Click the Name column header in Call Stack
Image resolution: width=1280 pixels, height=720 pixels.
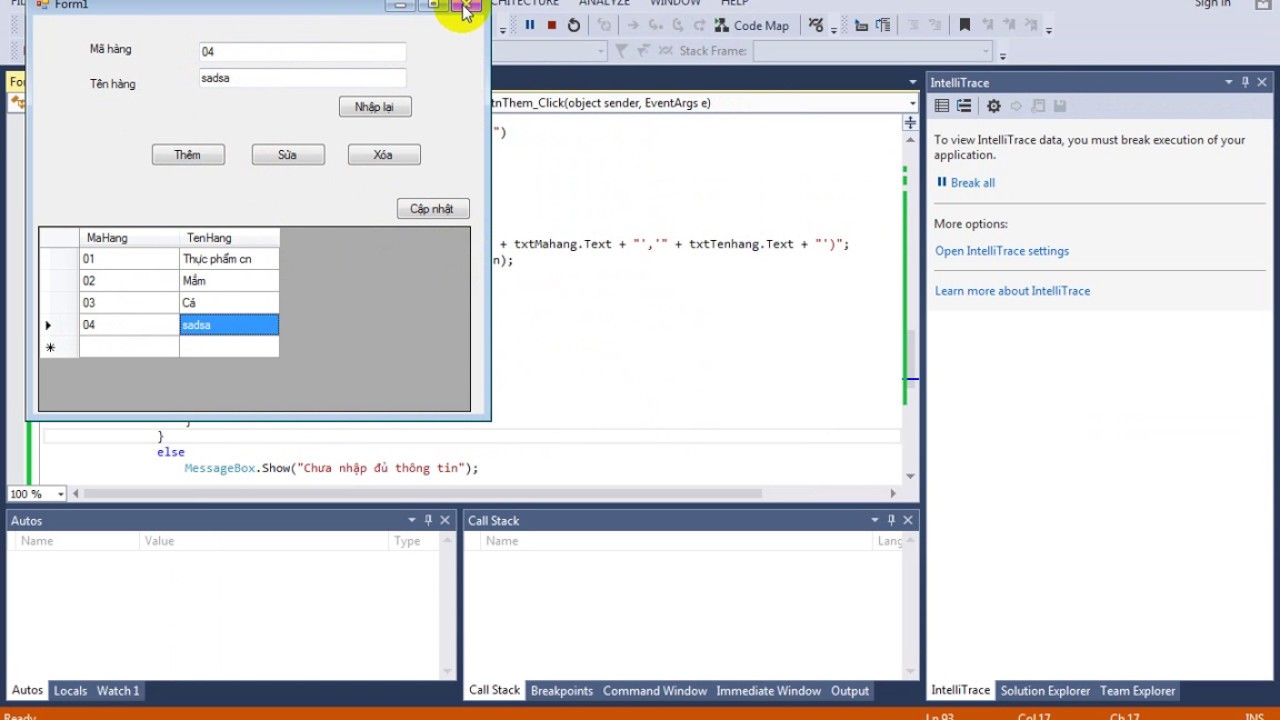click(676, 541)
